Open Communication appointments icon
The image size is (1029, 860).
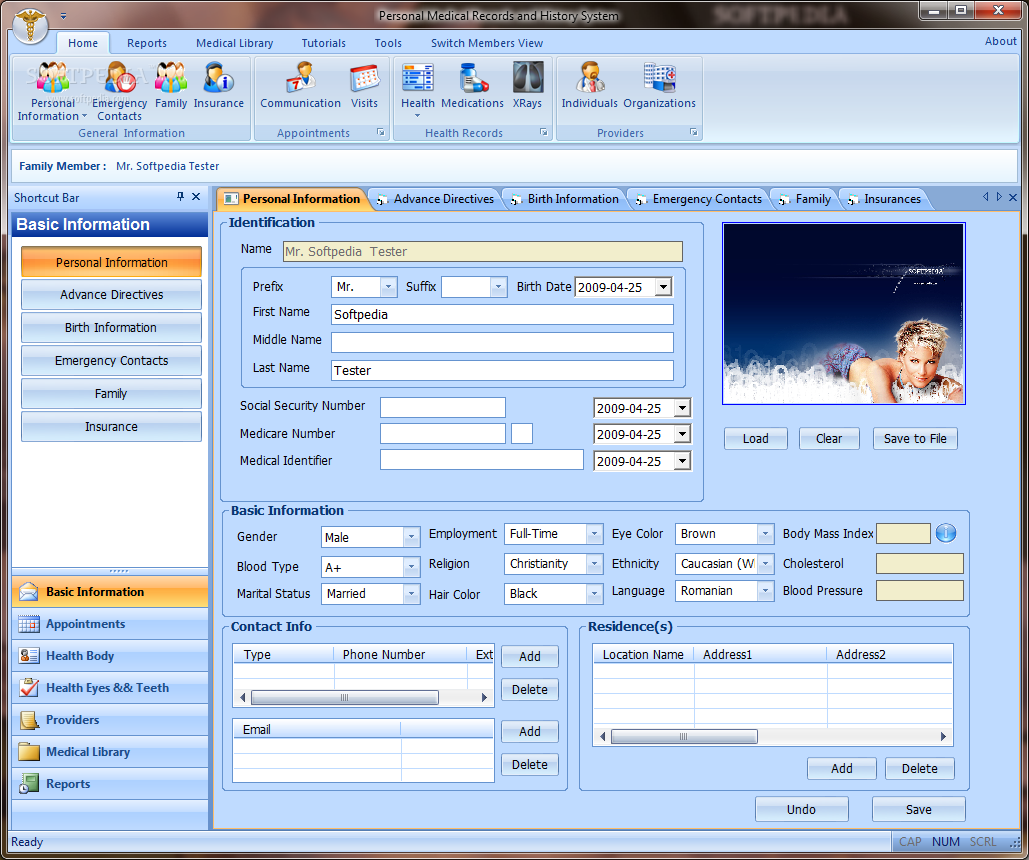point(301,85)
